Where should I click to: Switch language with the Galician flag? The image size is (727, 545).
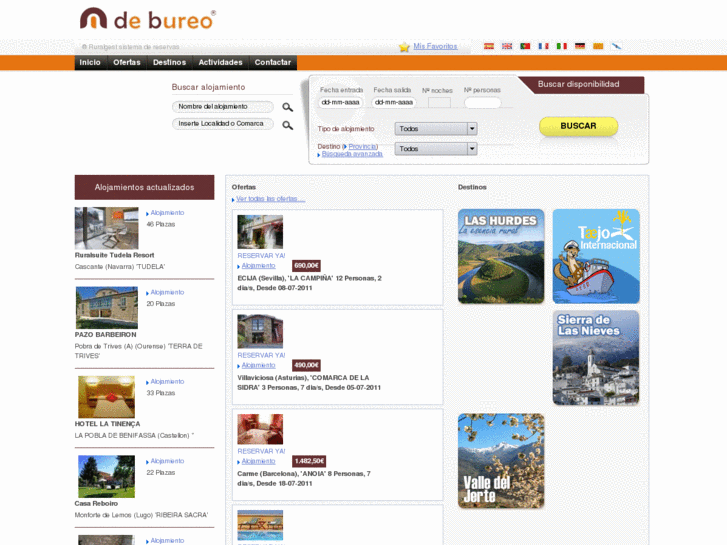click(616, 46)
